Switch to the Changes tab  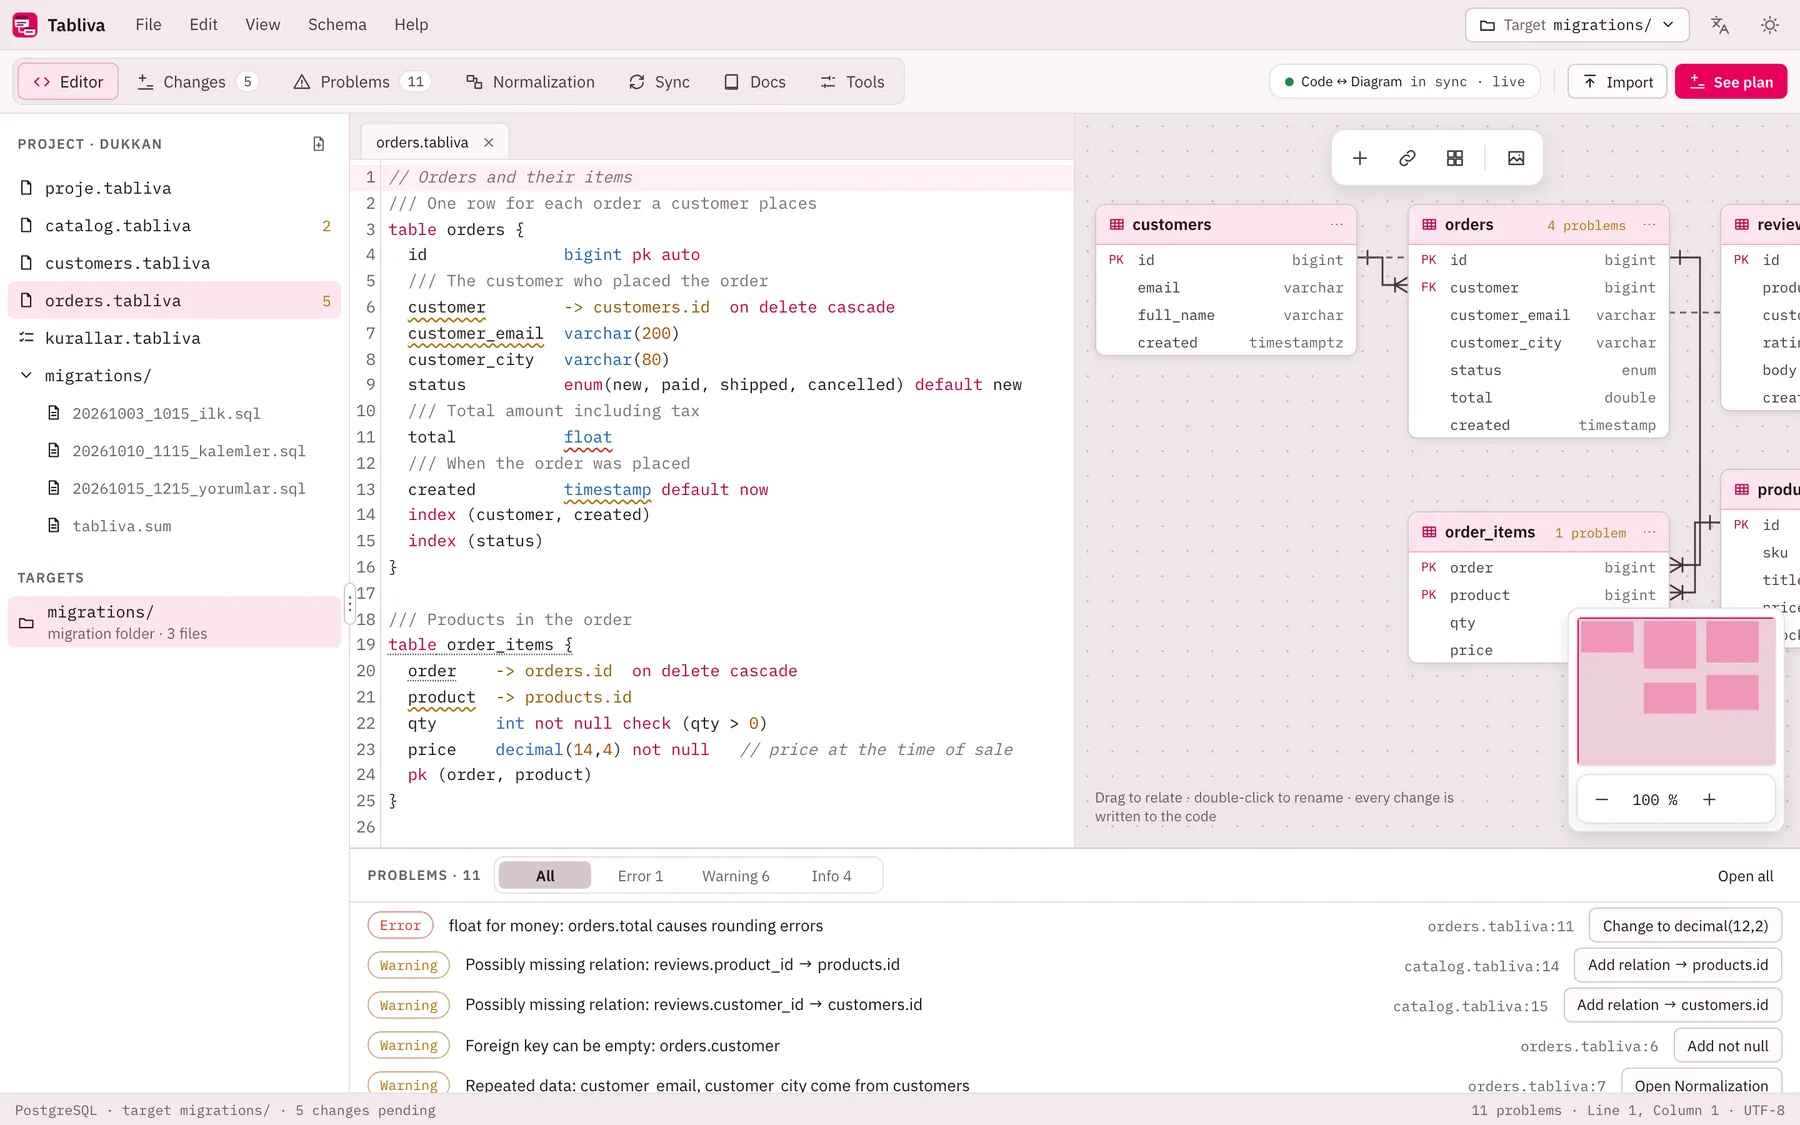(197, 82)
